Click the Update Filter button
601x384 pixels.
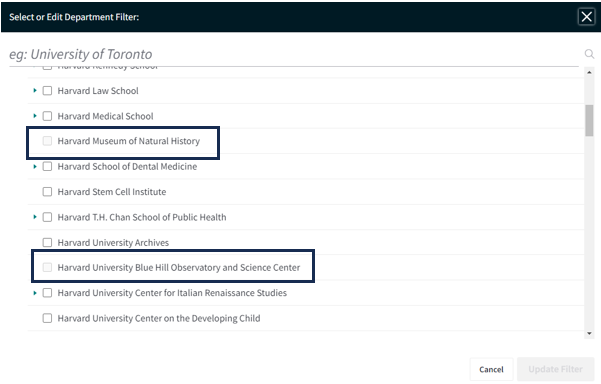[555, 369]
